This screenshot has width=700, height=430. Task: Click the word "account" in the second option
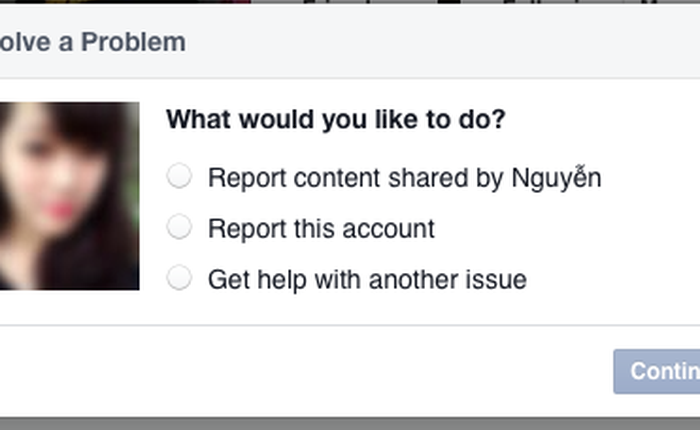389,229
